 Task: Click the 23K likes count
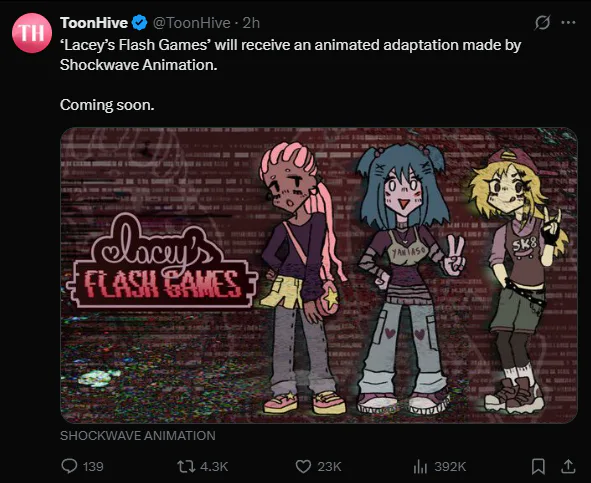329,467
